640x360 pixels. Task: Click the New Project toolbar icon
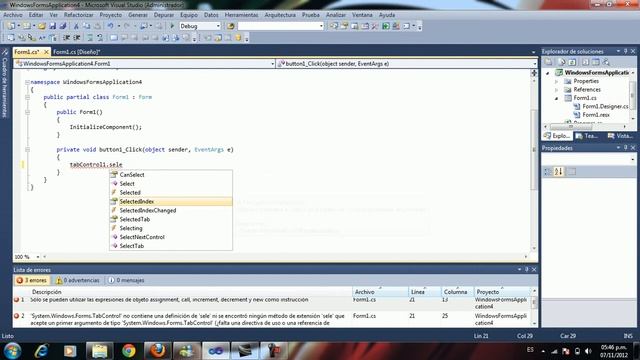coord(11,26)
